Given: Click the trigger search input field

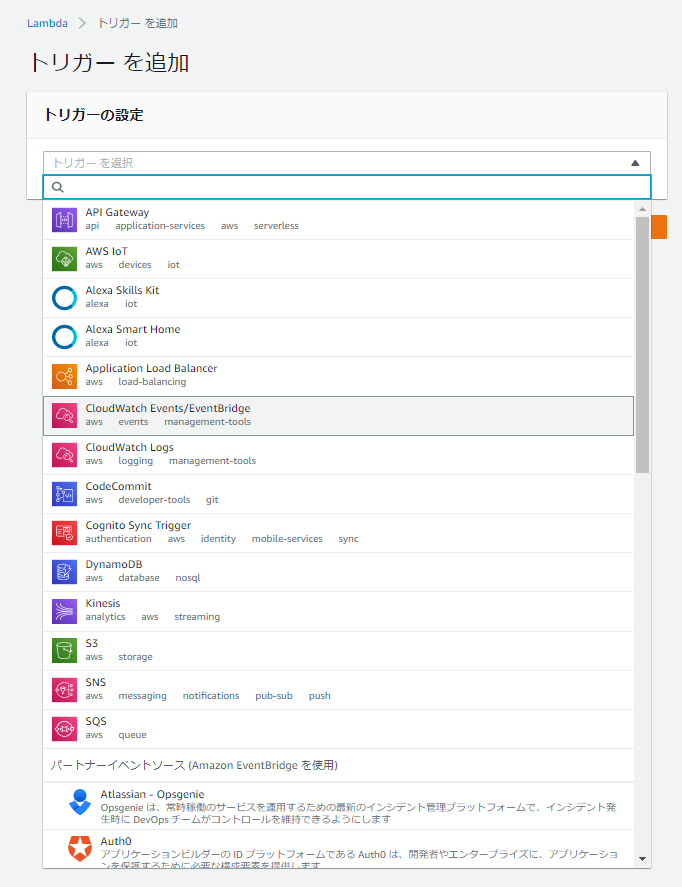Looking at the screenshot, I should pos(347,187).
